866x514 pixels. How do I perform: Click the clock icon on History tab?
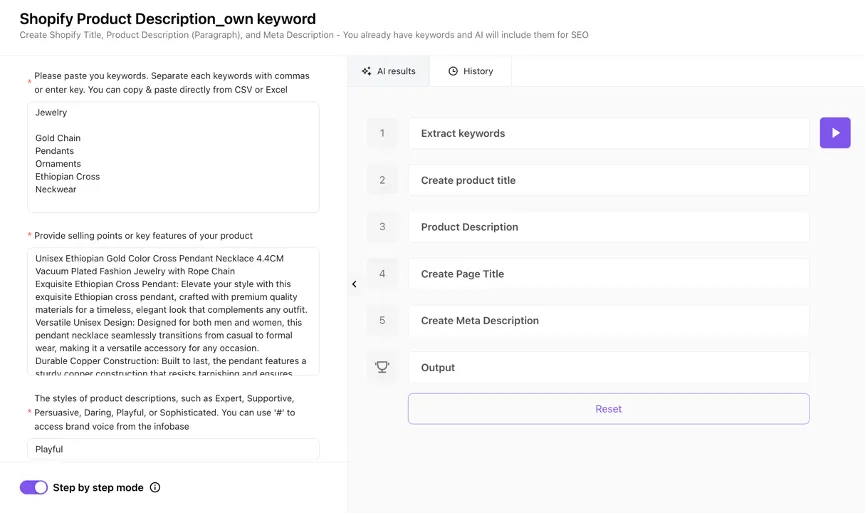453,71
